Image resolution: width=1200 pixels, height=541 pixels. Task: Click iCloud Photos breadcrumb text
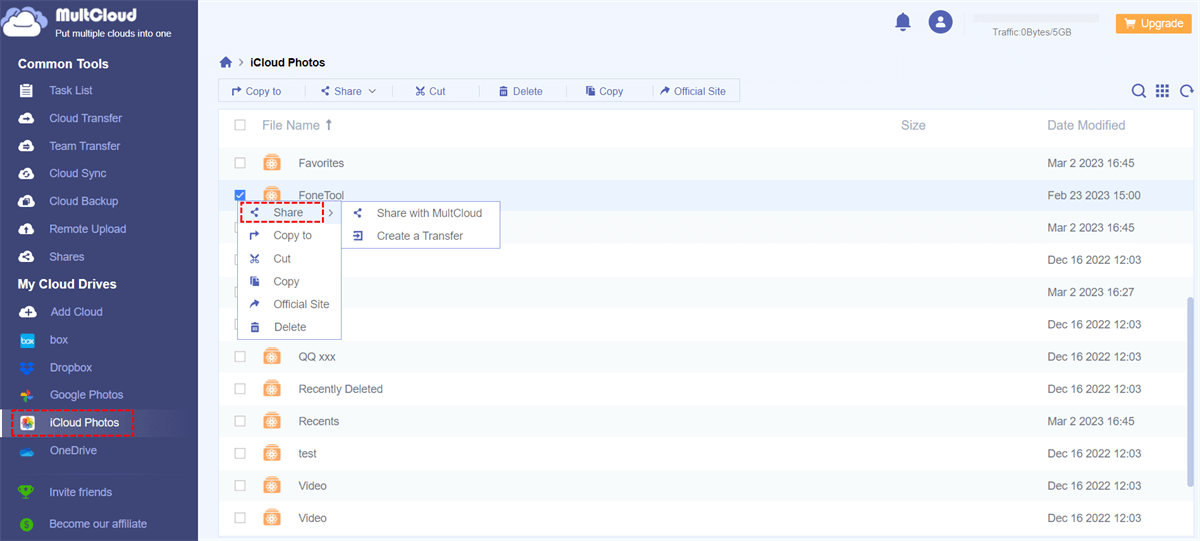[287, 62]
